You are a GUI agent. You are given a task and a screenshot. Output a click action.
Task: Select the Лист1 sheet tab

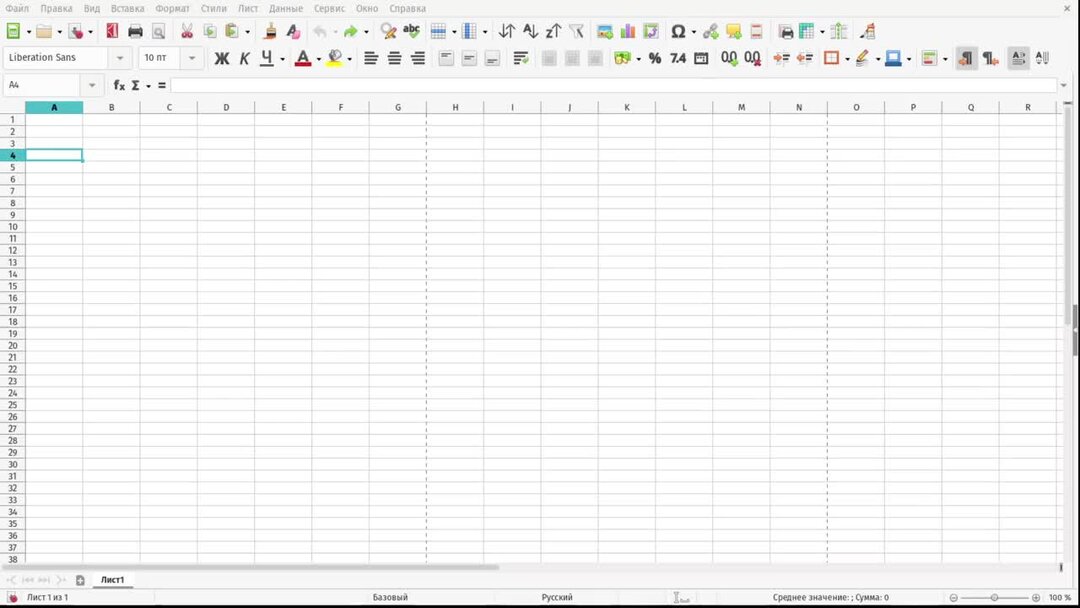click(x=112, y=580)
